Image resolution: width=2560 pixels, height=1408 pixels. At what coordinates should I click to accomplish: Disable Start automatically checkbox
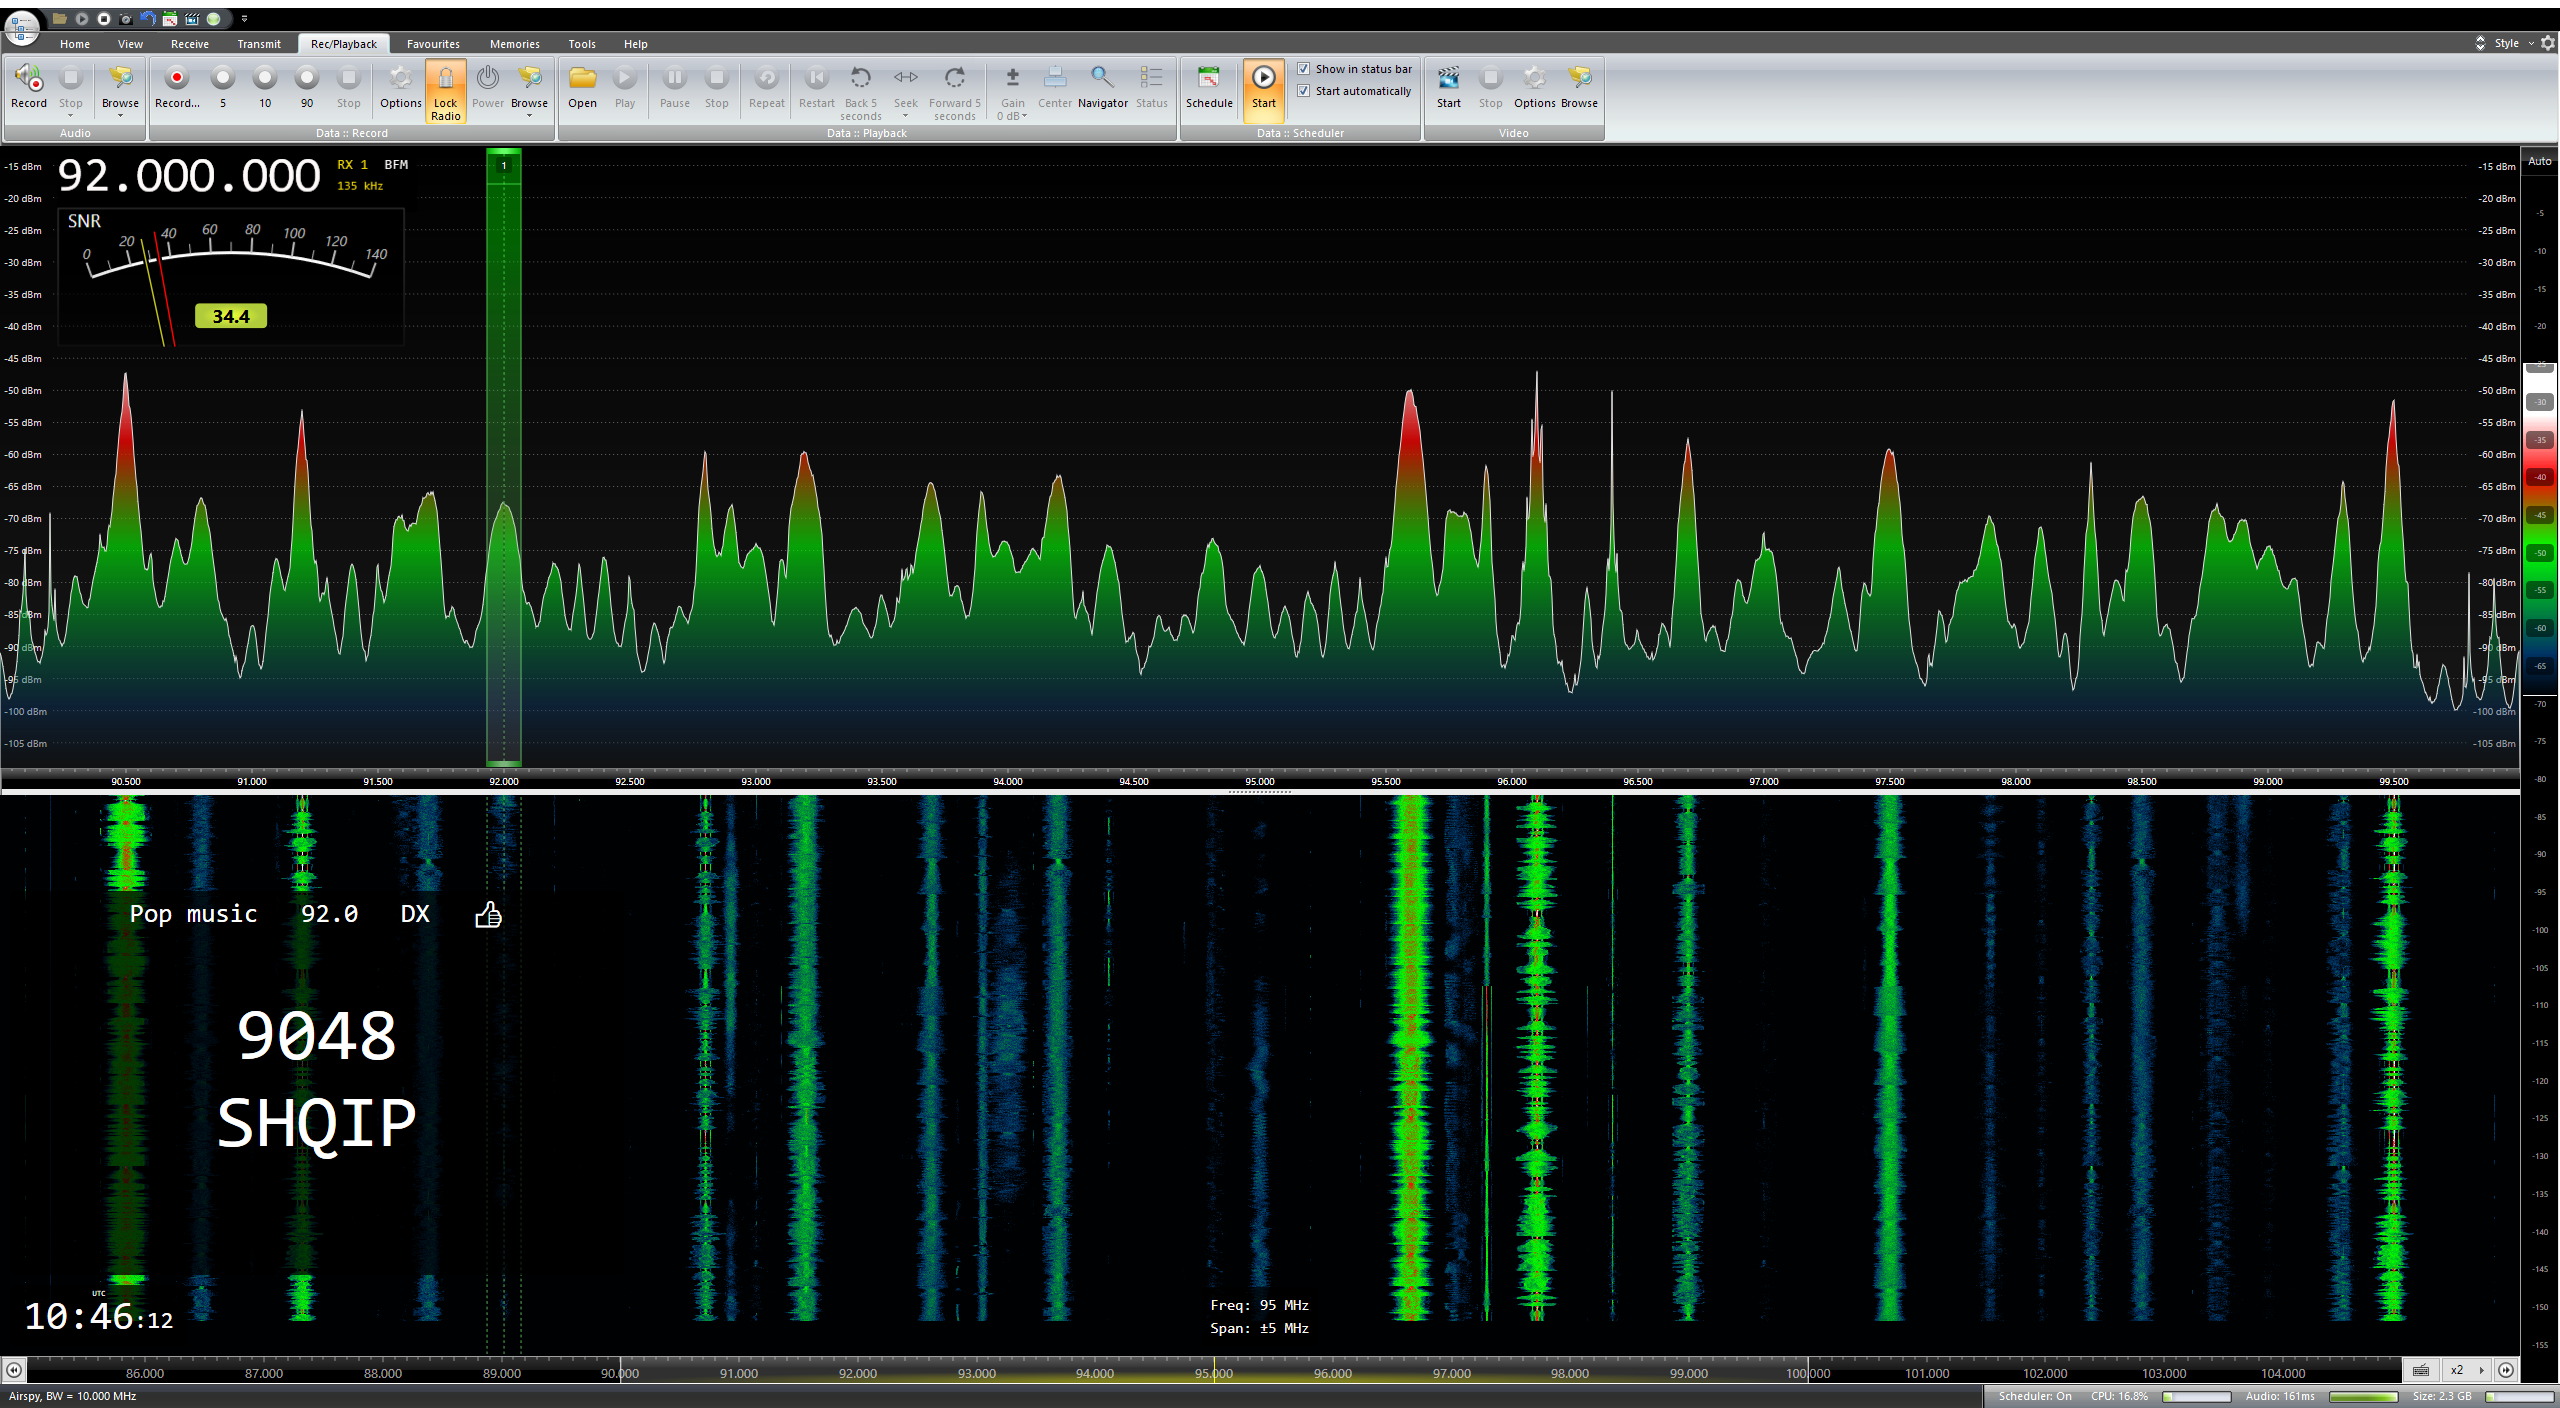pyautogui.click(x=1304, y=91)
